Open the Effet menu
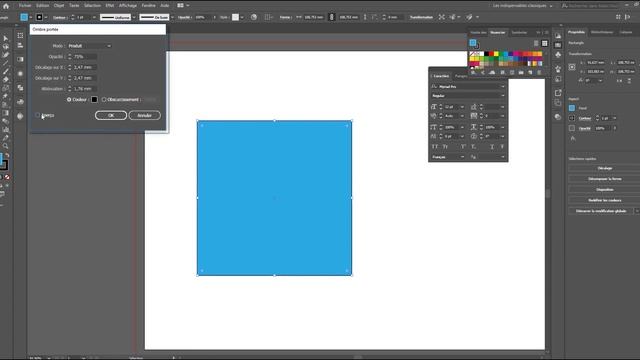Image resolution: width=640 pixels, height=360 pixels. click(110, 6)
